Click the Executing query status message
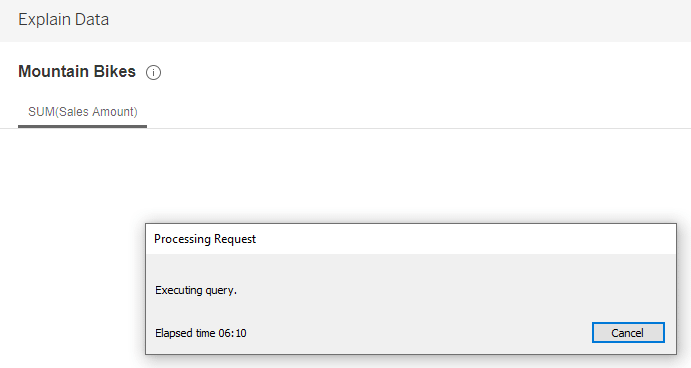The width and height of the screenshot is (691, 368). tap(196, 290)
